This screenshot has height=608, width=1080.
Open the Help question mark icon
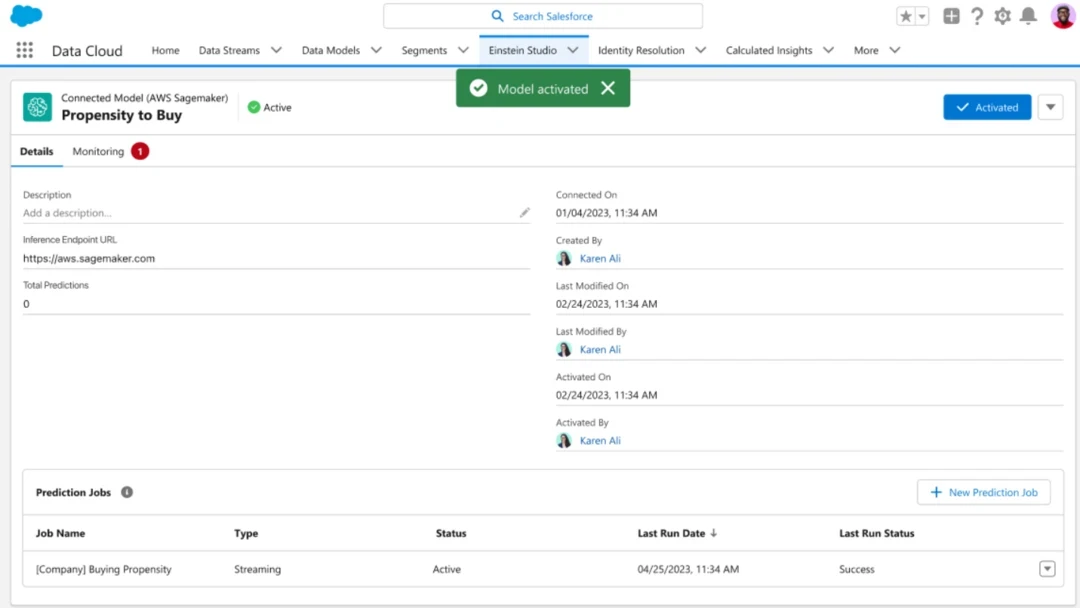point(977,17)
